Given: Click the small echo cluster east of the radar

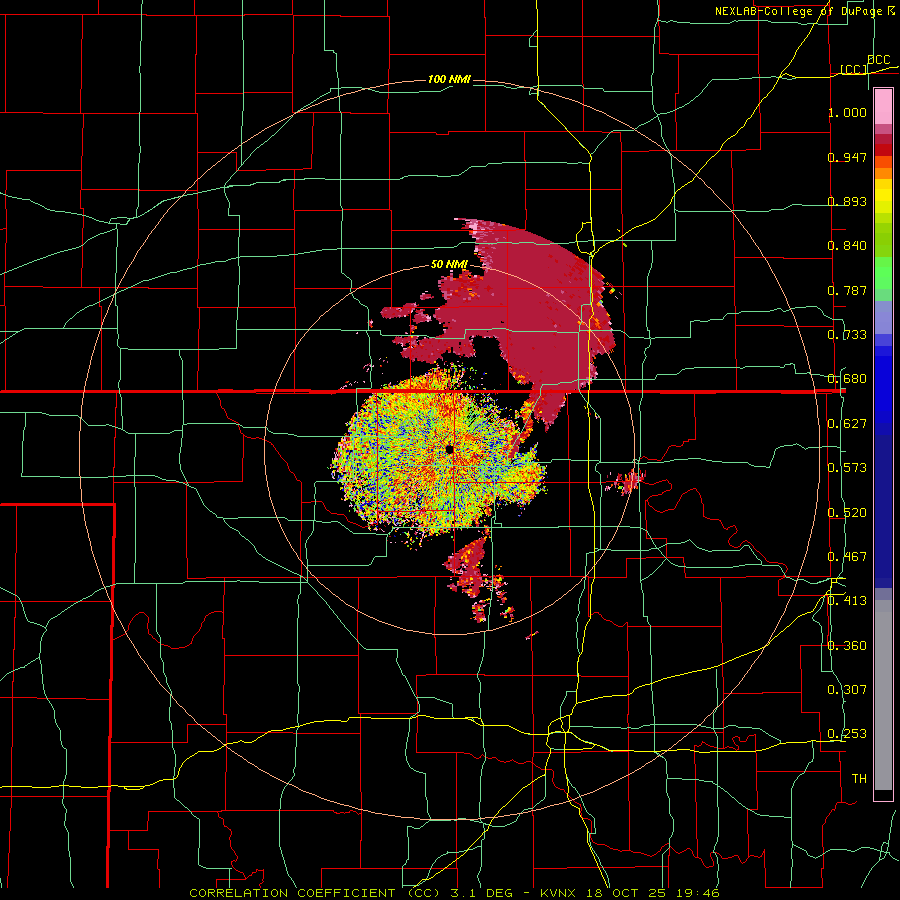Looking at the screenshot, I should point(627,481).
